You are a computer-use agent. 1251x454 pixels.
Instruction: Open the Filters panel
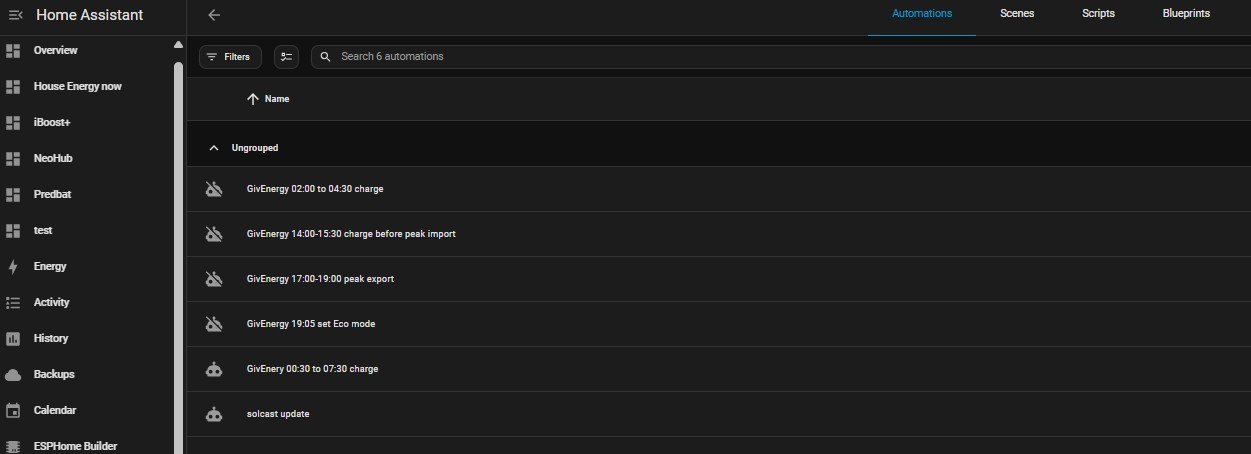pos(230,57)
